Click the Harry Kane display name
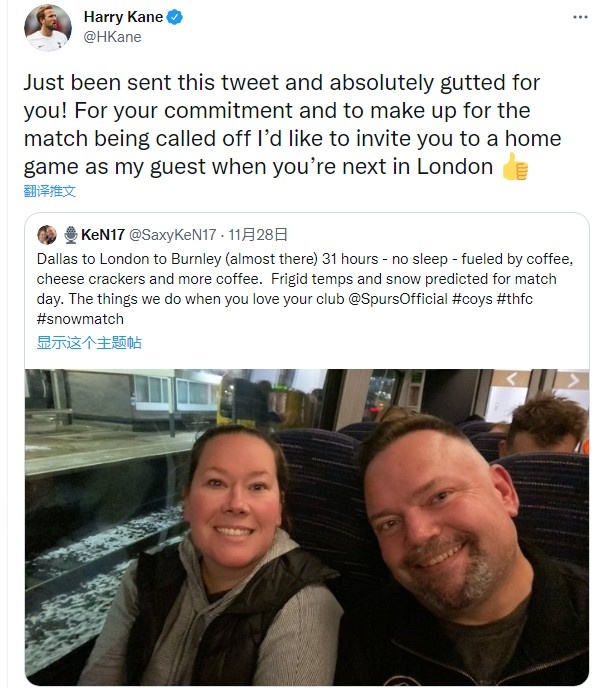Viewport: 603px width, 688px height. [123, 17]
